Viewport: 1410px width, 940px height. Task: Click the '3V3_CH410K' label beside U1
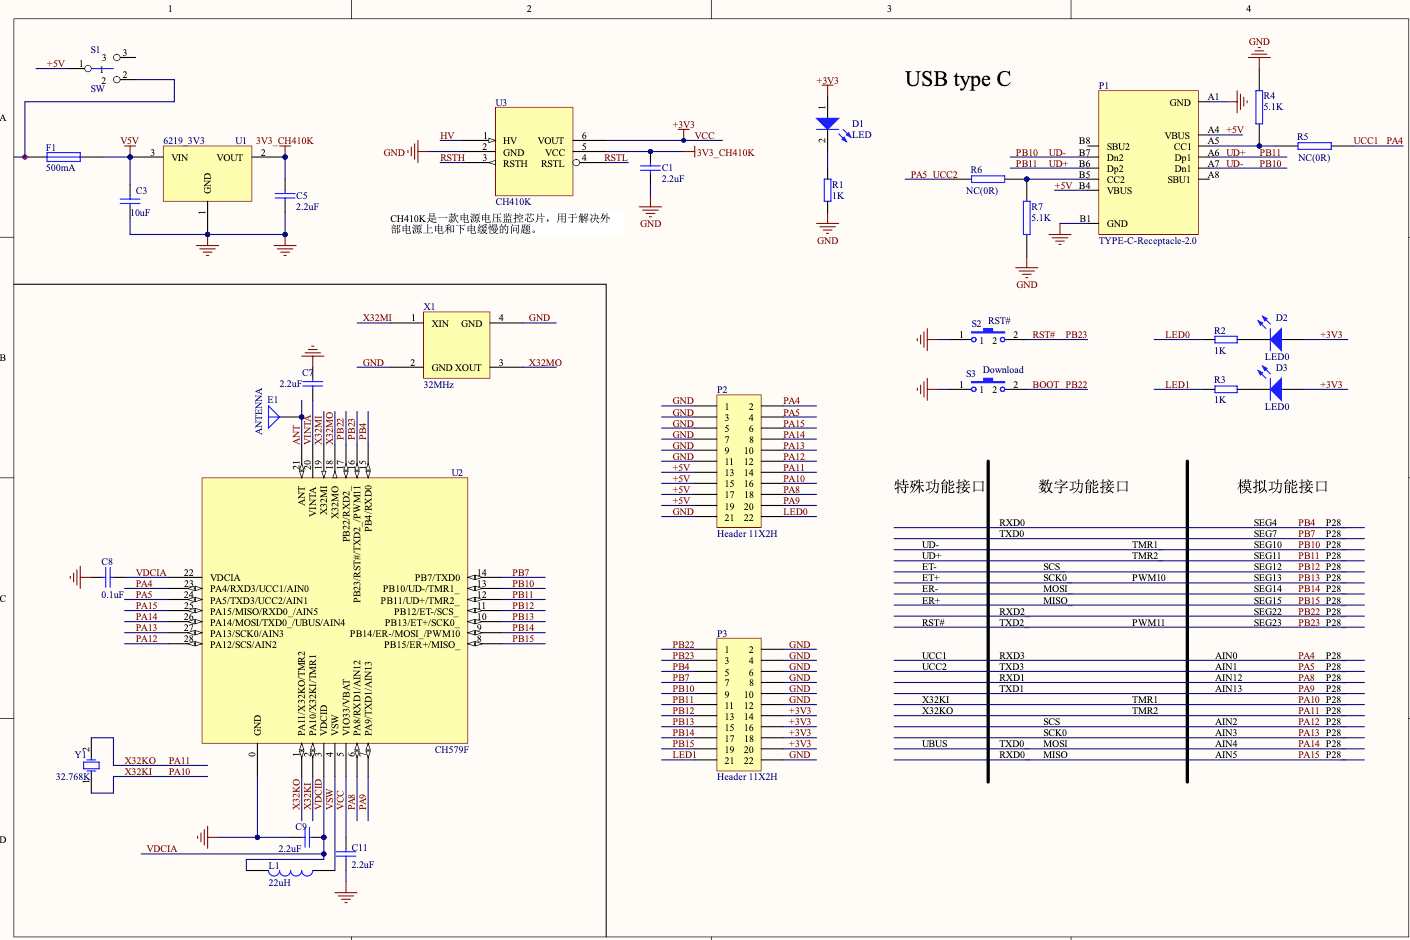pos(285,141)
